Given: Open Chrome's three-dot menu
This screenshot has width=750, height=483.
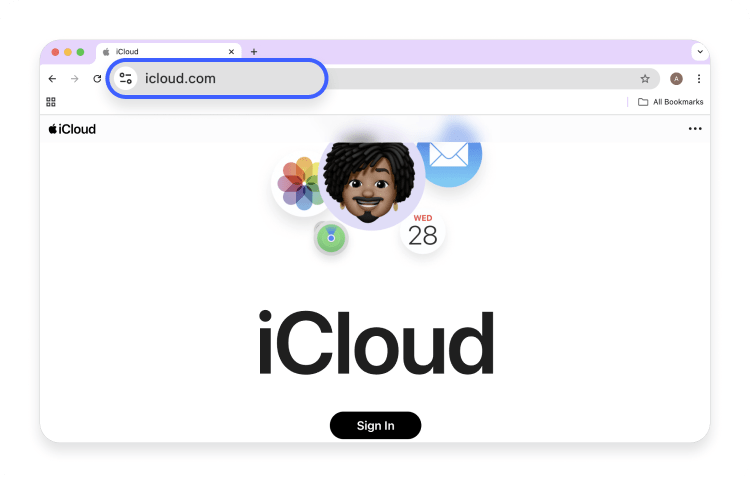Looking at the screenshot, I should (699, 79).
